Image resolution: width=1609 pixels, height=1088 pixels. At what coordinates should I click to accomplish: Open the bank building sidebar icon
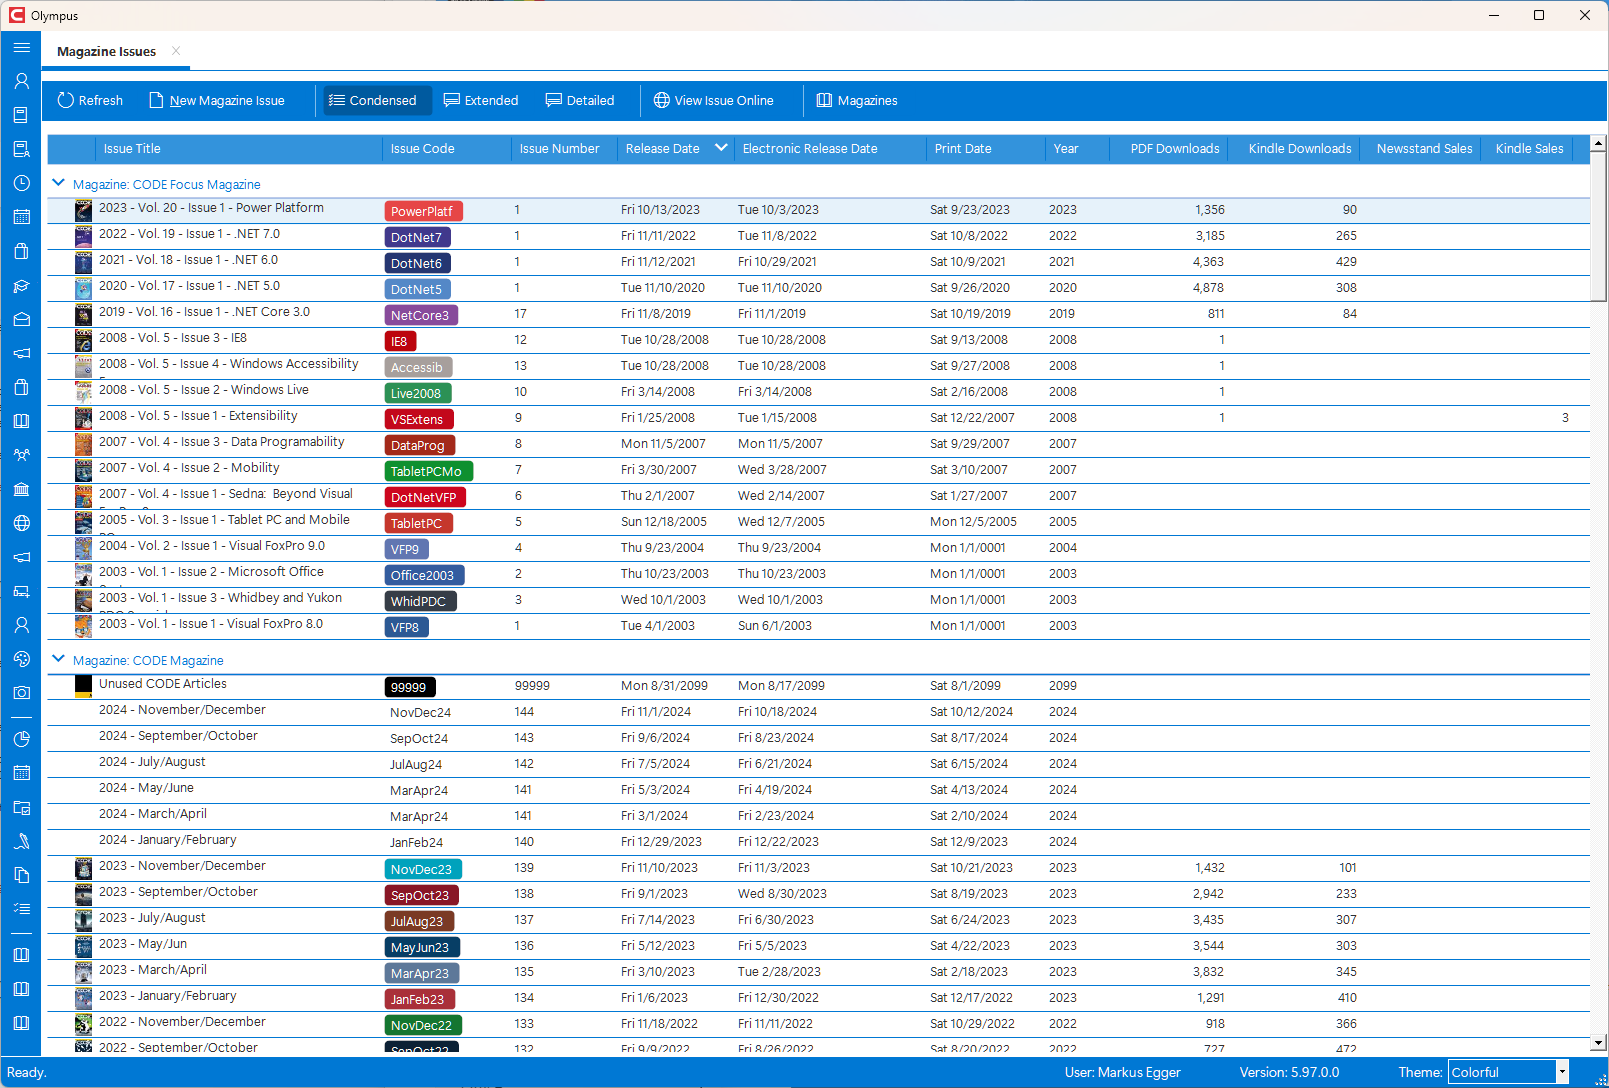pos(21,489)
